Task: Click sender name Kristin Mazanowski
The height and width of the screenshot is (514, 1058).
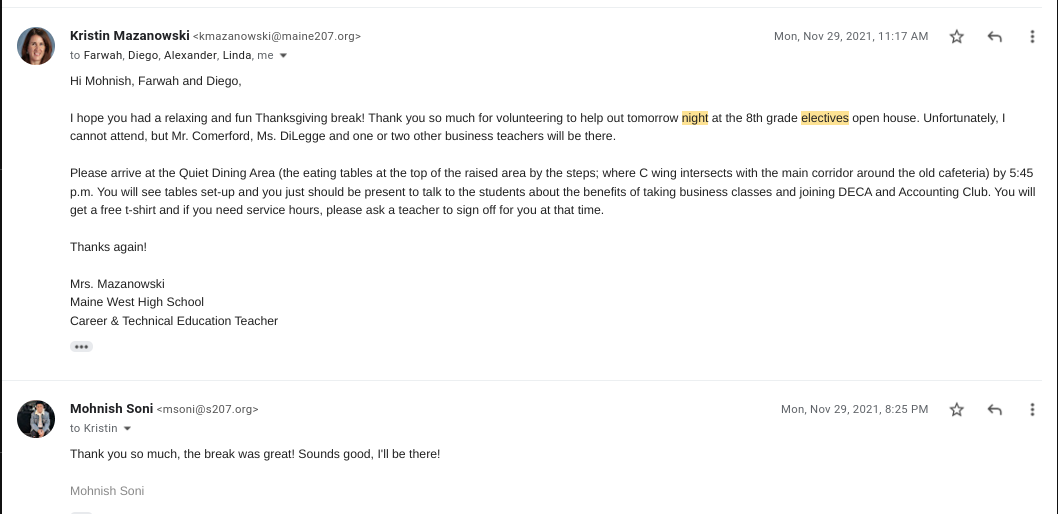Action: (129, 36)
